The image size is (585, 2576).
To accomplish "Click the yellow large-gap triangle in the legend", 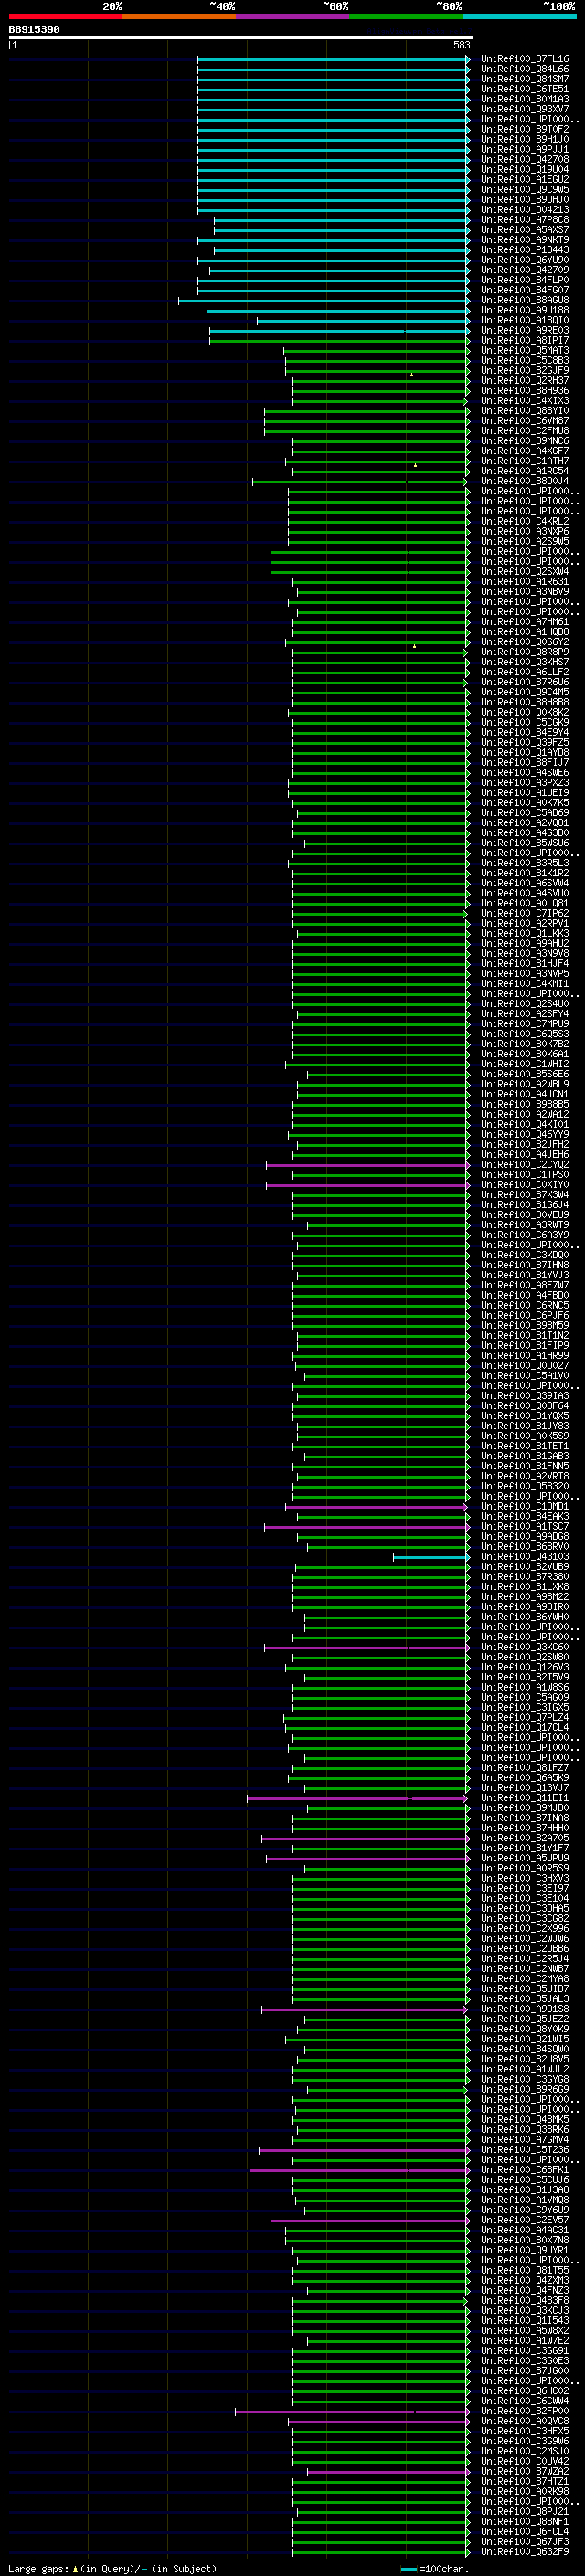I will pos(76,2568).
